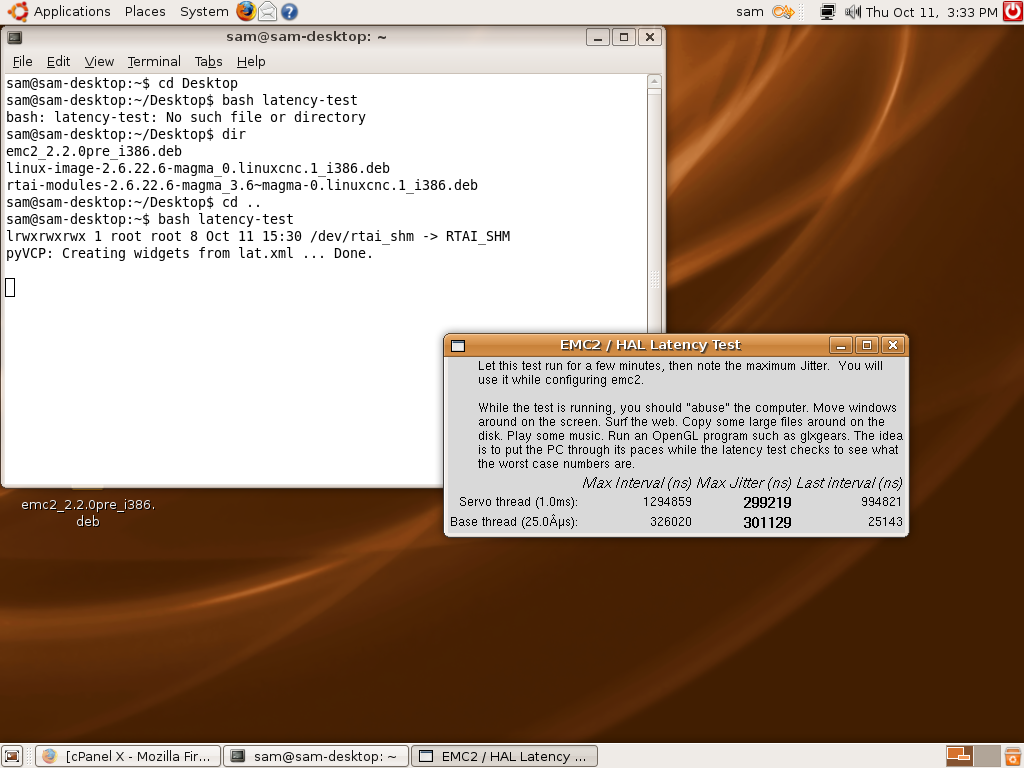Open the Help question mark icon
1024x768 pixels.
pos(289,11)
